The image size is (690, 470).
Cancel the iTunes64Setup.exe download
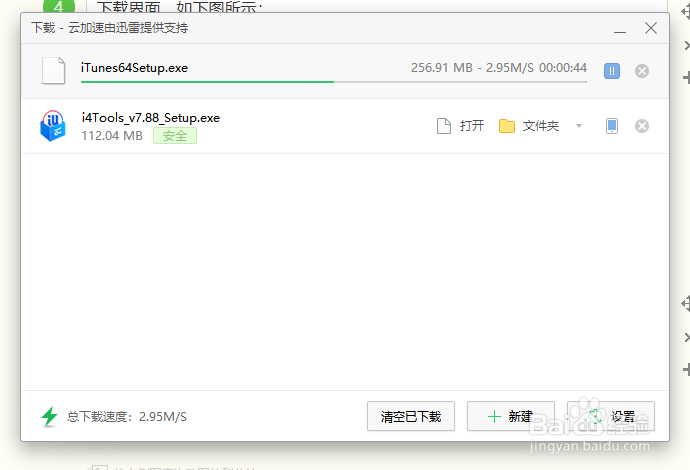(x=642, y=71)
